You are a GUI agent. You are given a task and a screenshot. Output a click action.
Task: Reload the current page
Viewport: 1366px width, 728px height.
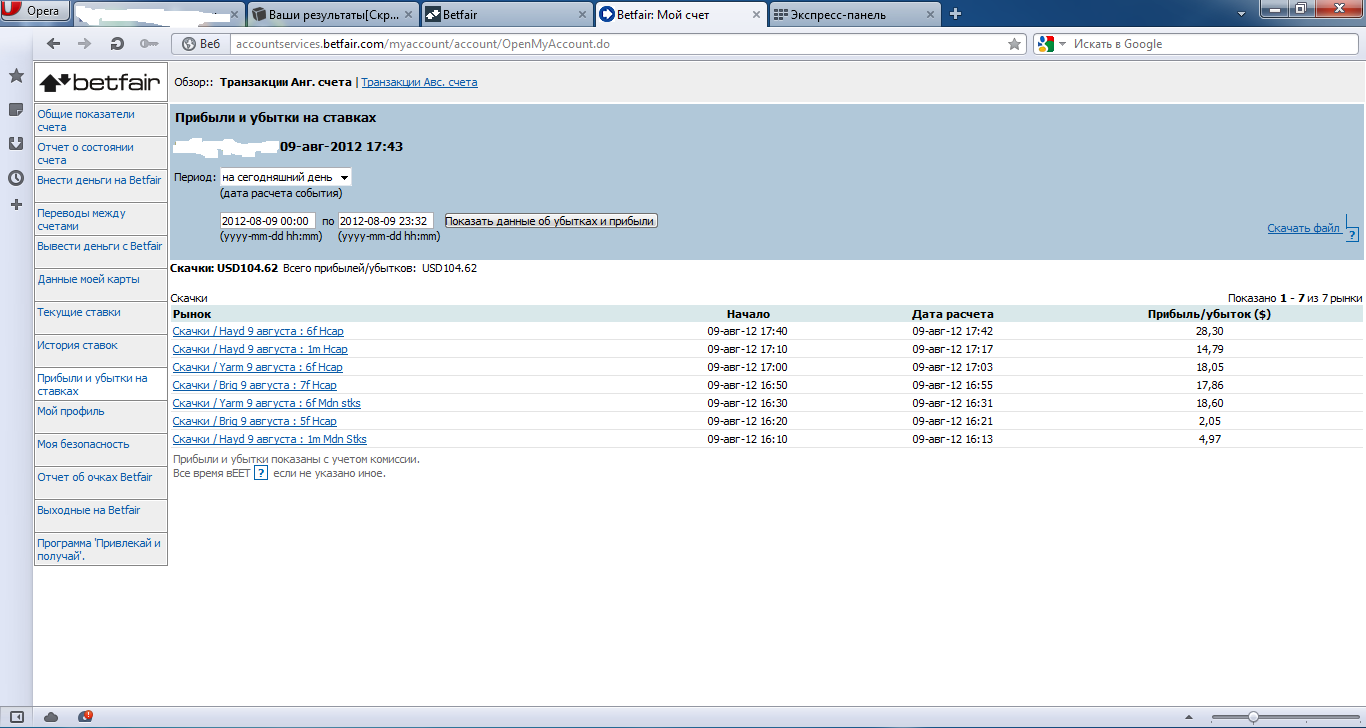click(x=117, y=44)
